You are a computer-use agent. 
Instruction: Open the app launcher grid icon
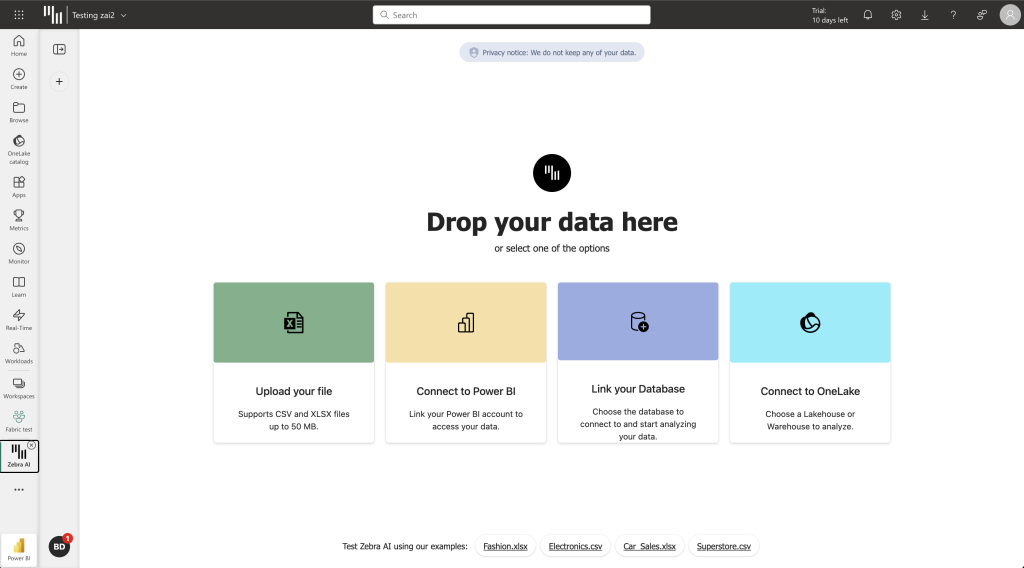19,14
